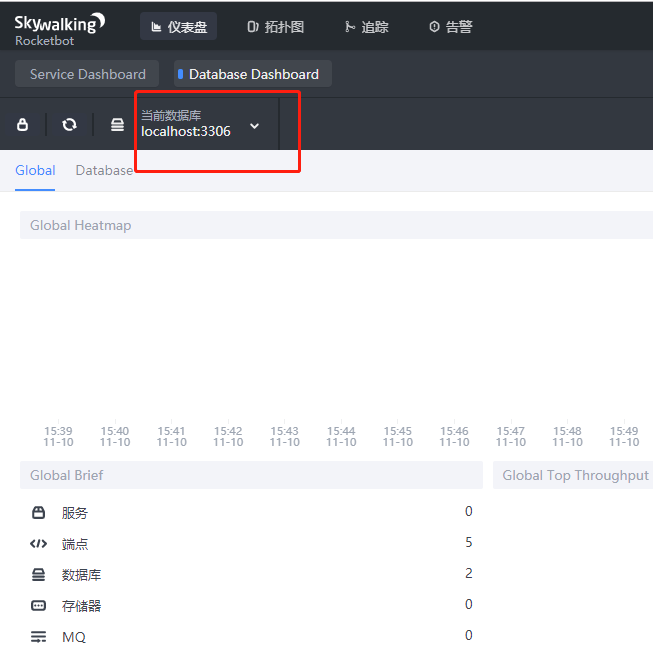Click the 15:44 heatmap axis label
This screenshot has height=666, width=653.
click(x=341, y=436)
